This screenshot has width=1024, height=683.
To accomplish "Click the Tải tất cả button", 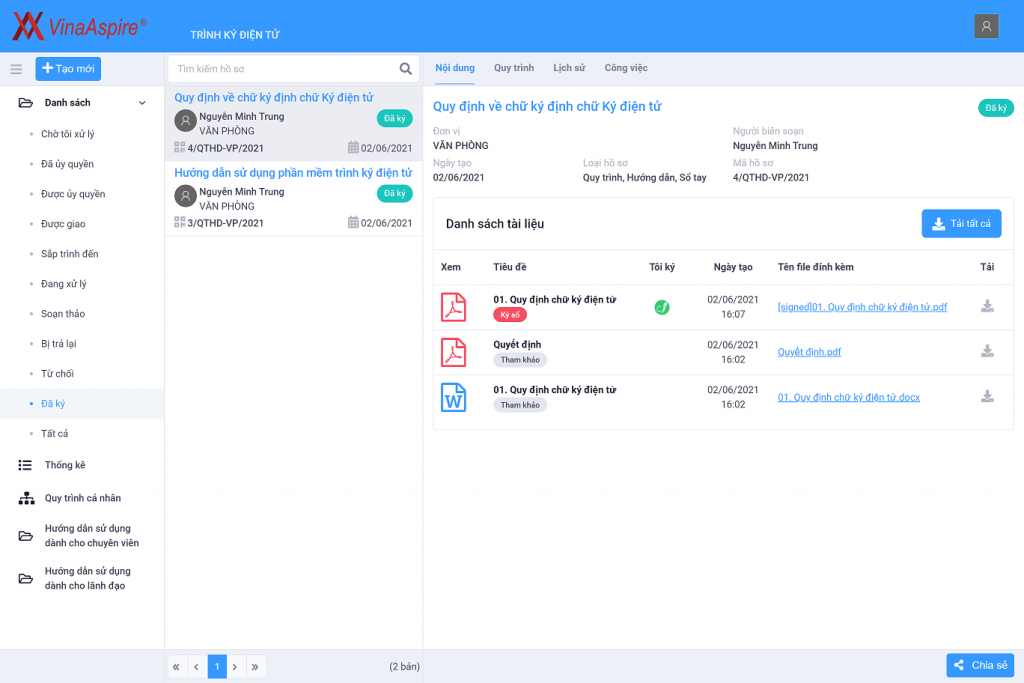I will pyautogui.click(x=961, y=224).
